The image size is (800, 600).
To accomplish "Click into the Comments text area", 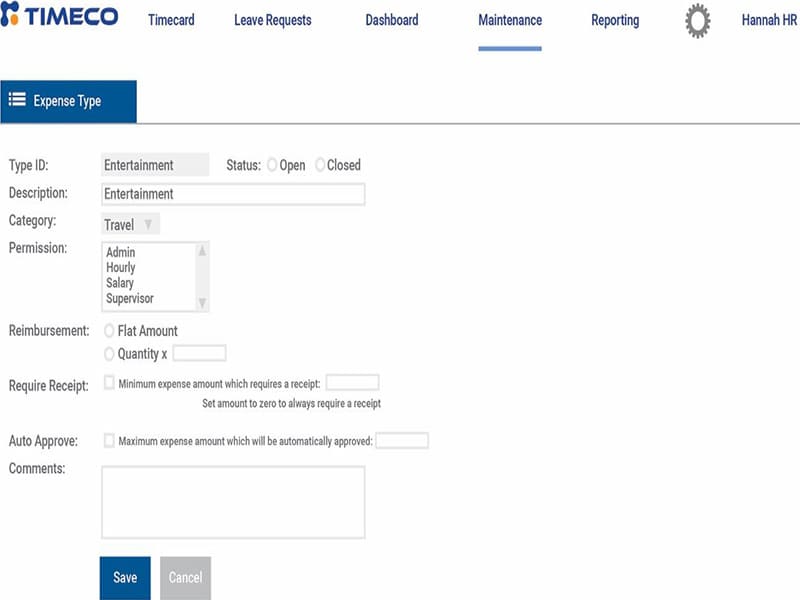I will pyautogui.click(x=233, y=502).
